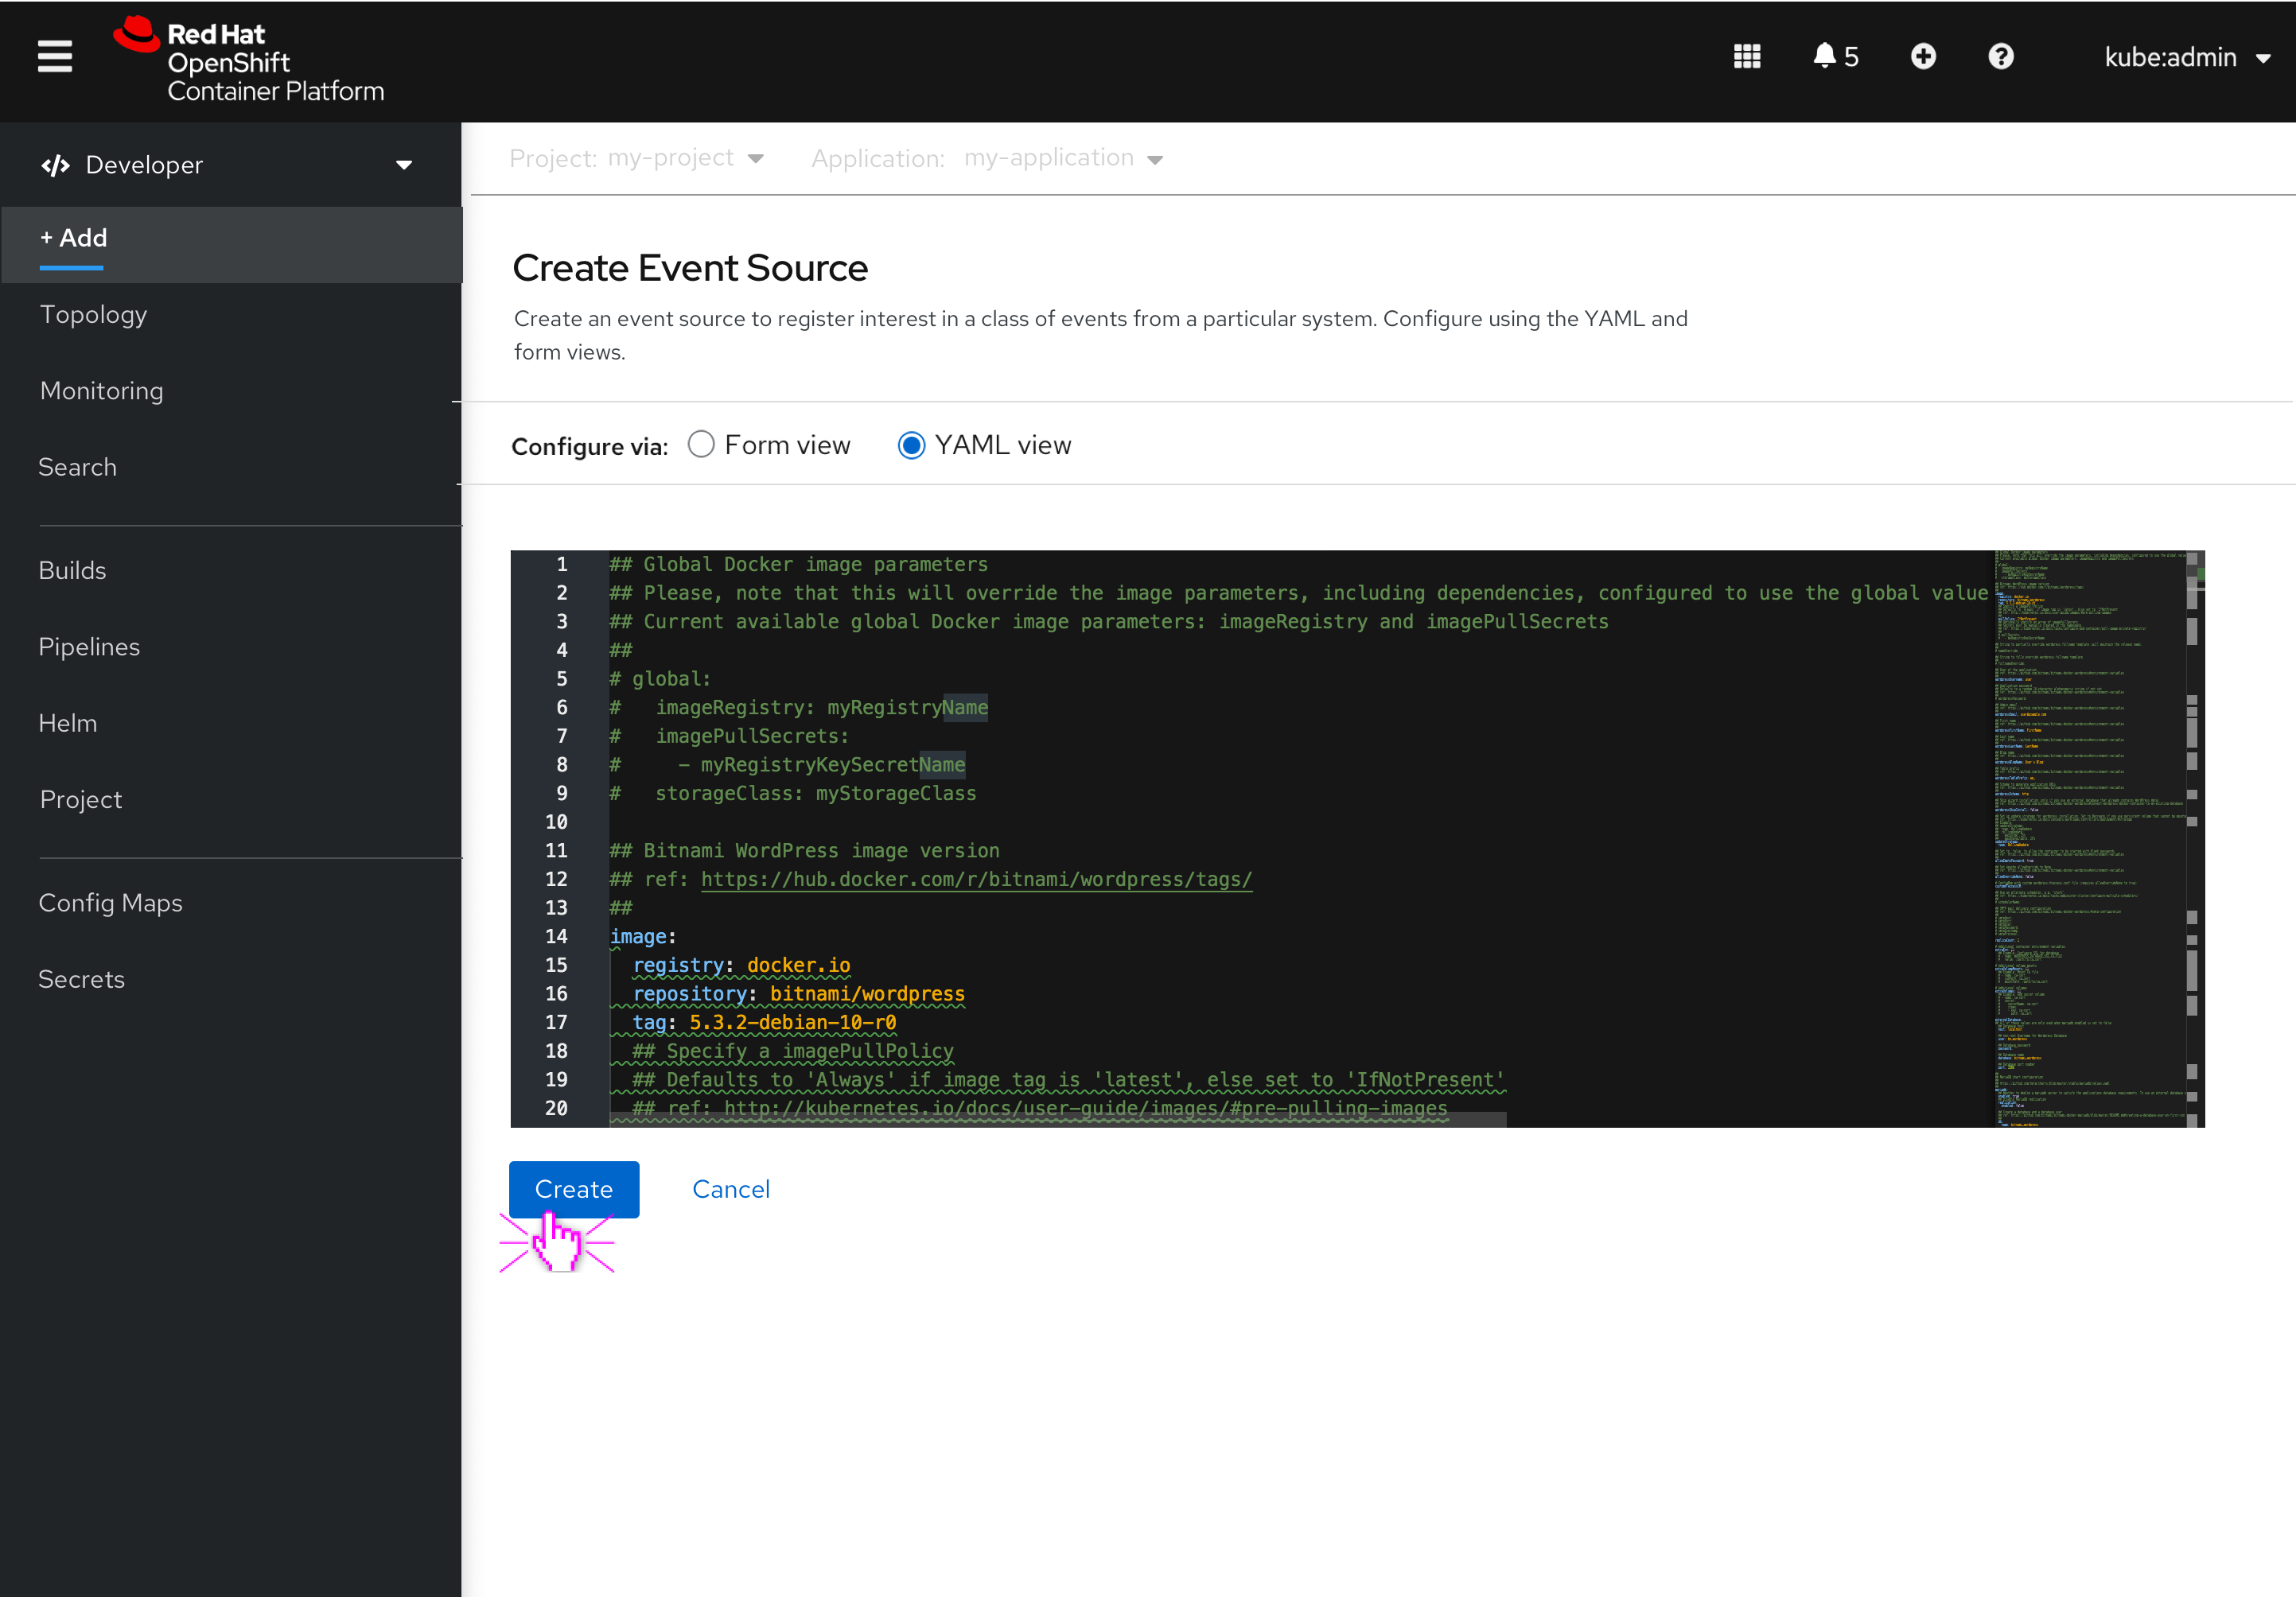Click the hamburger menu icon
This screenshot has width=2296, height=1597.
click(54, 57)
